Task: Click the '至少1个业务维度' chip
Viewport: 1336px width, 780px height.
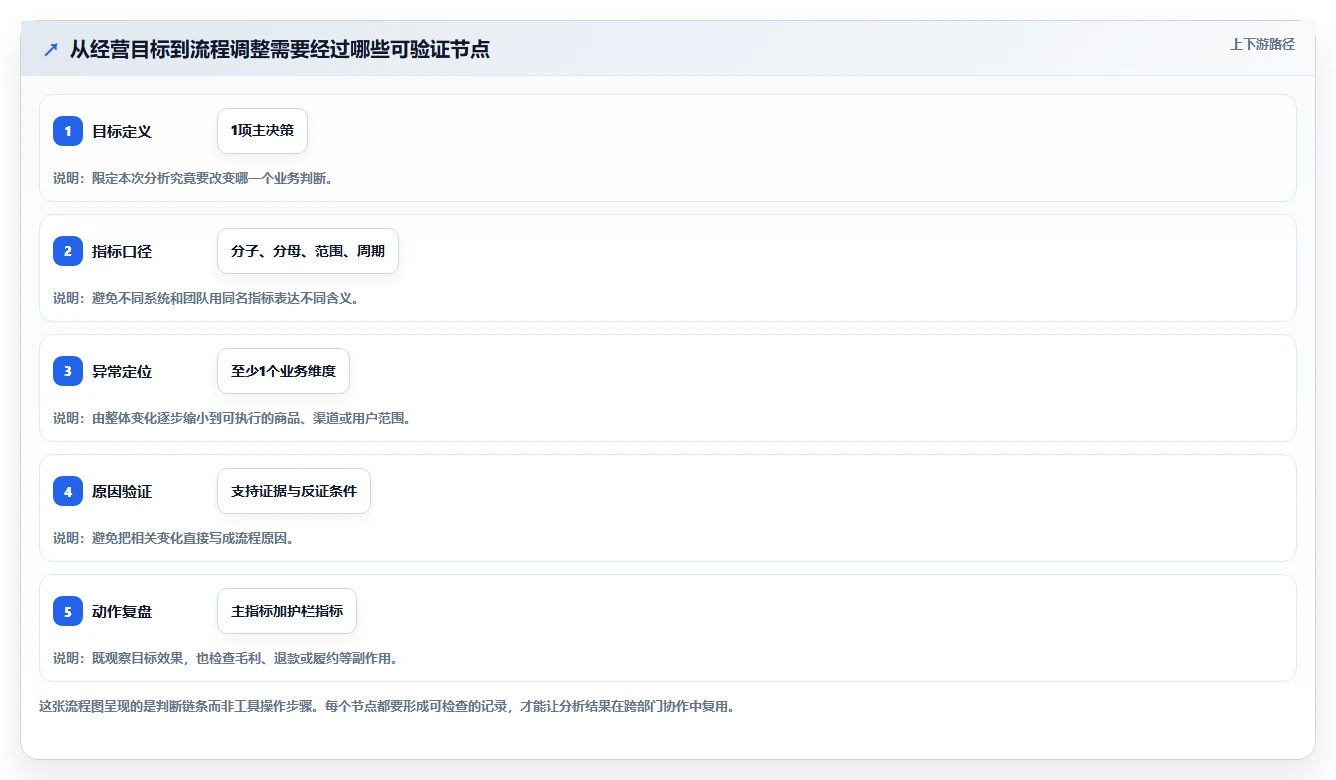Action: click(x=283, y=371)
